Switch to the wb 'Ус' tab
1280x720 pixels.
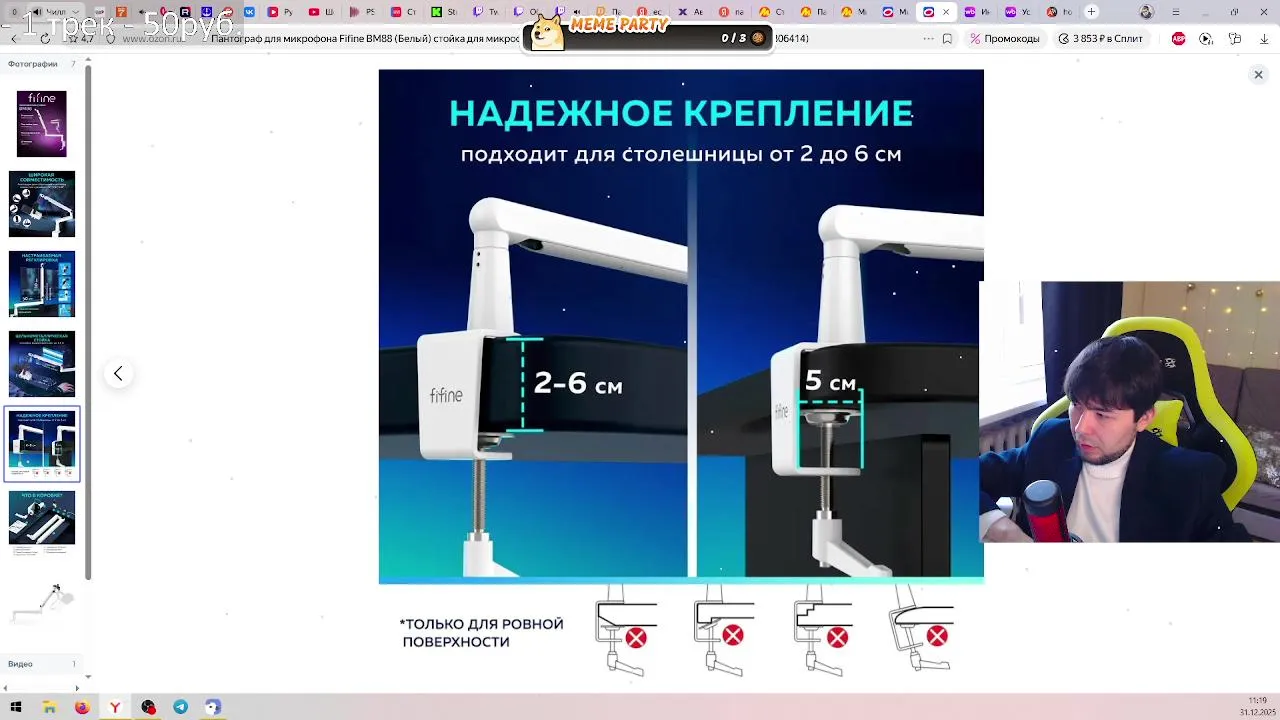click(1018, 11)
